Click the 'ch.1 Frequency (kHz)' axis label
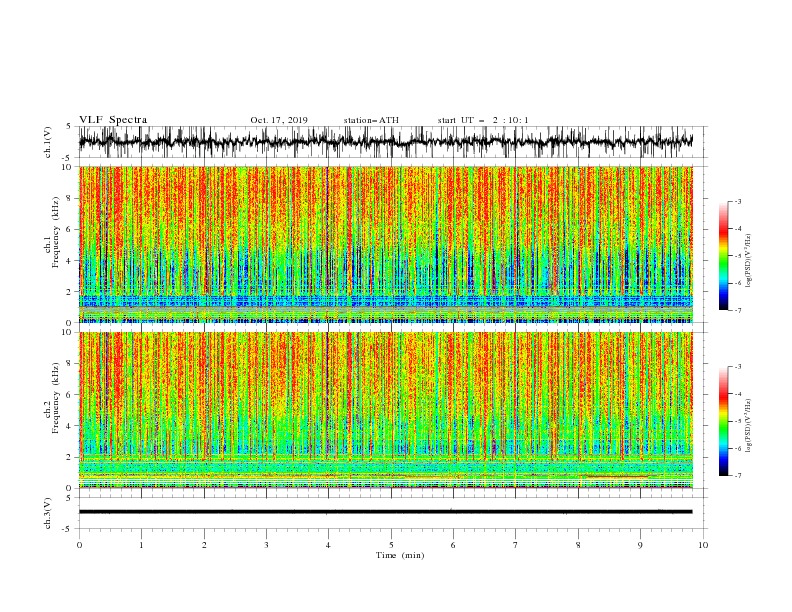This screenshot has width=792, height=612. pos(52,233)
